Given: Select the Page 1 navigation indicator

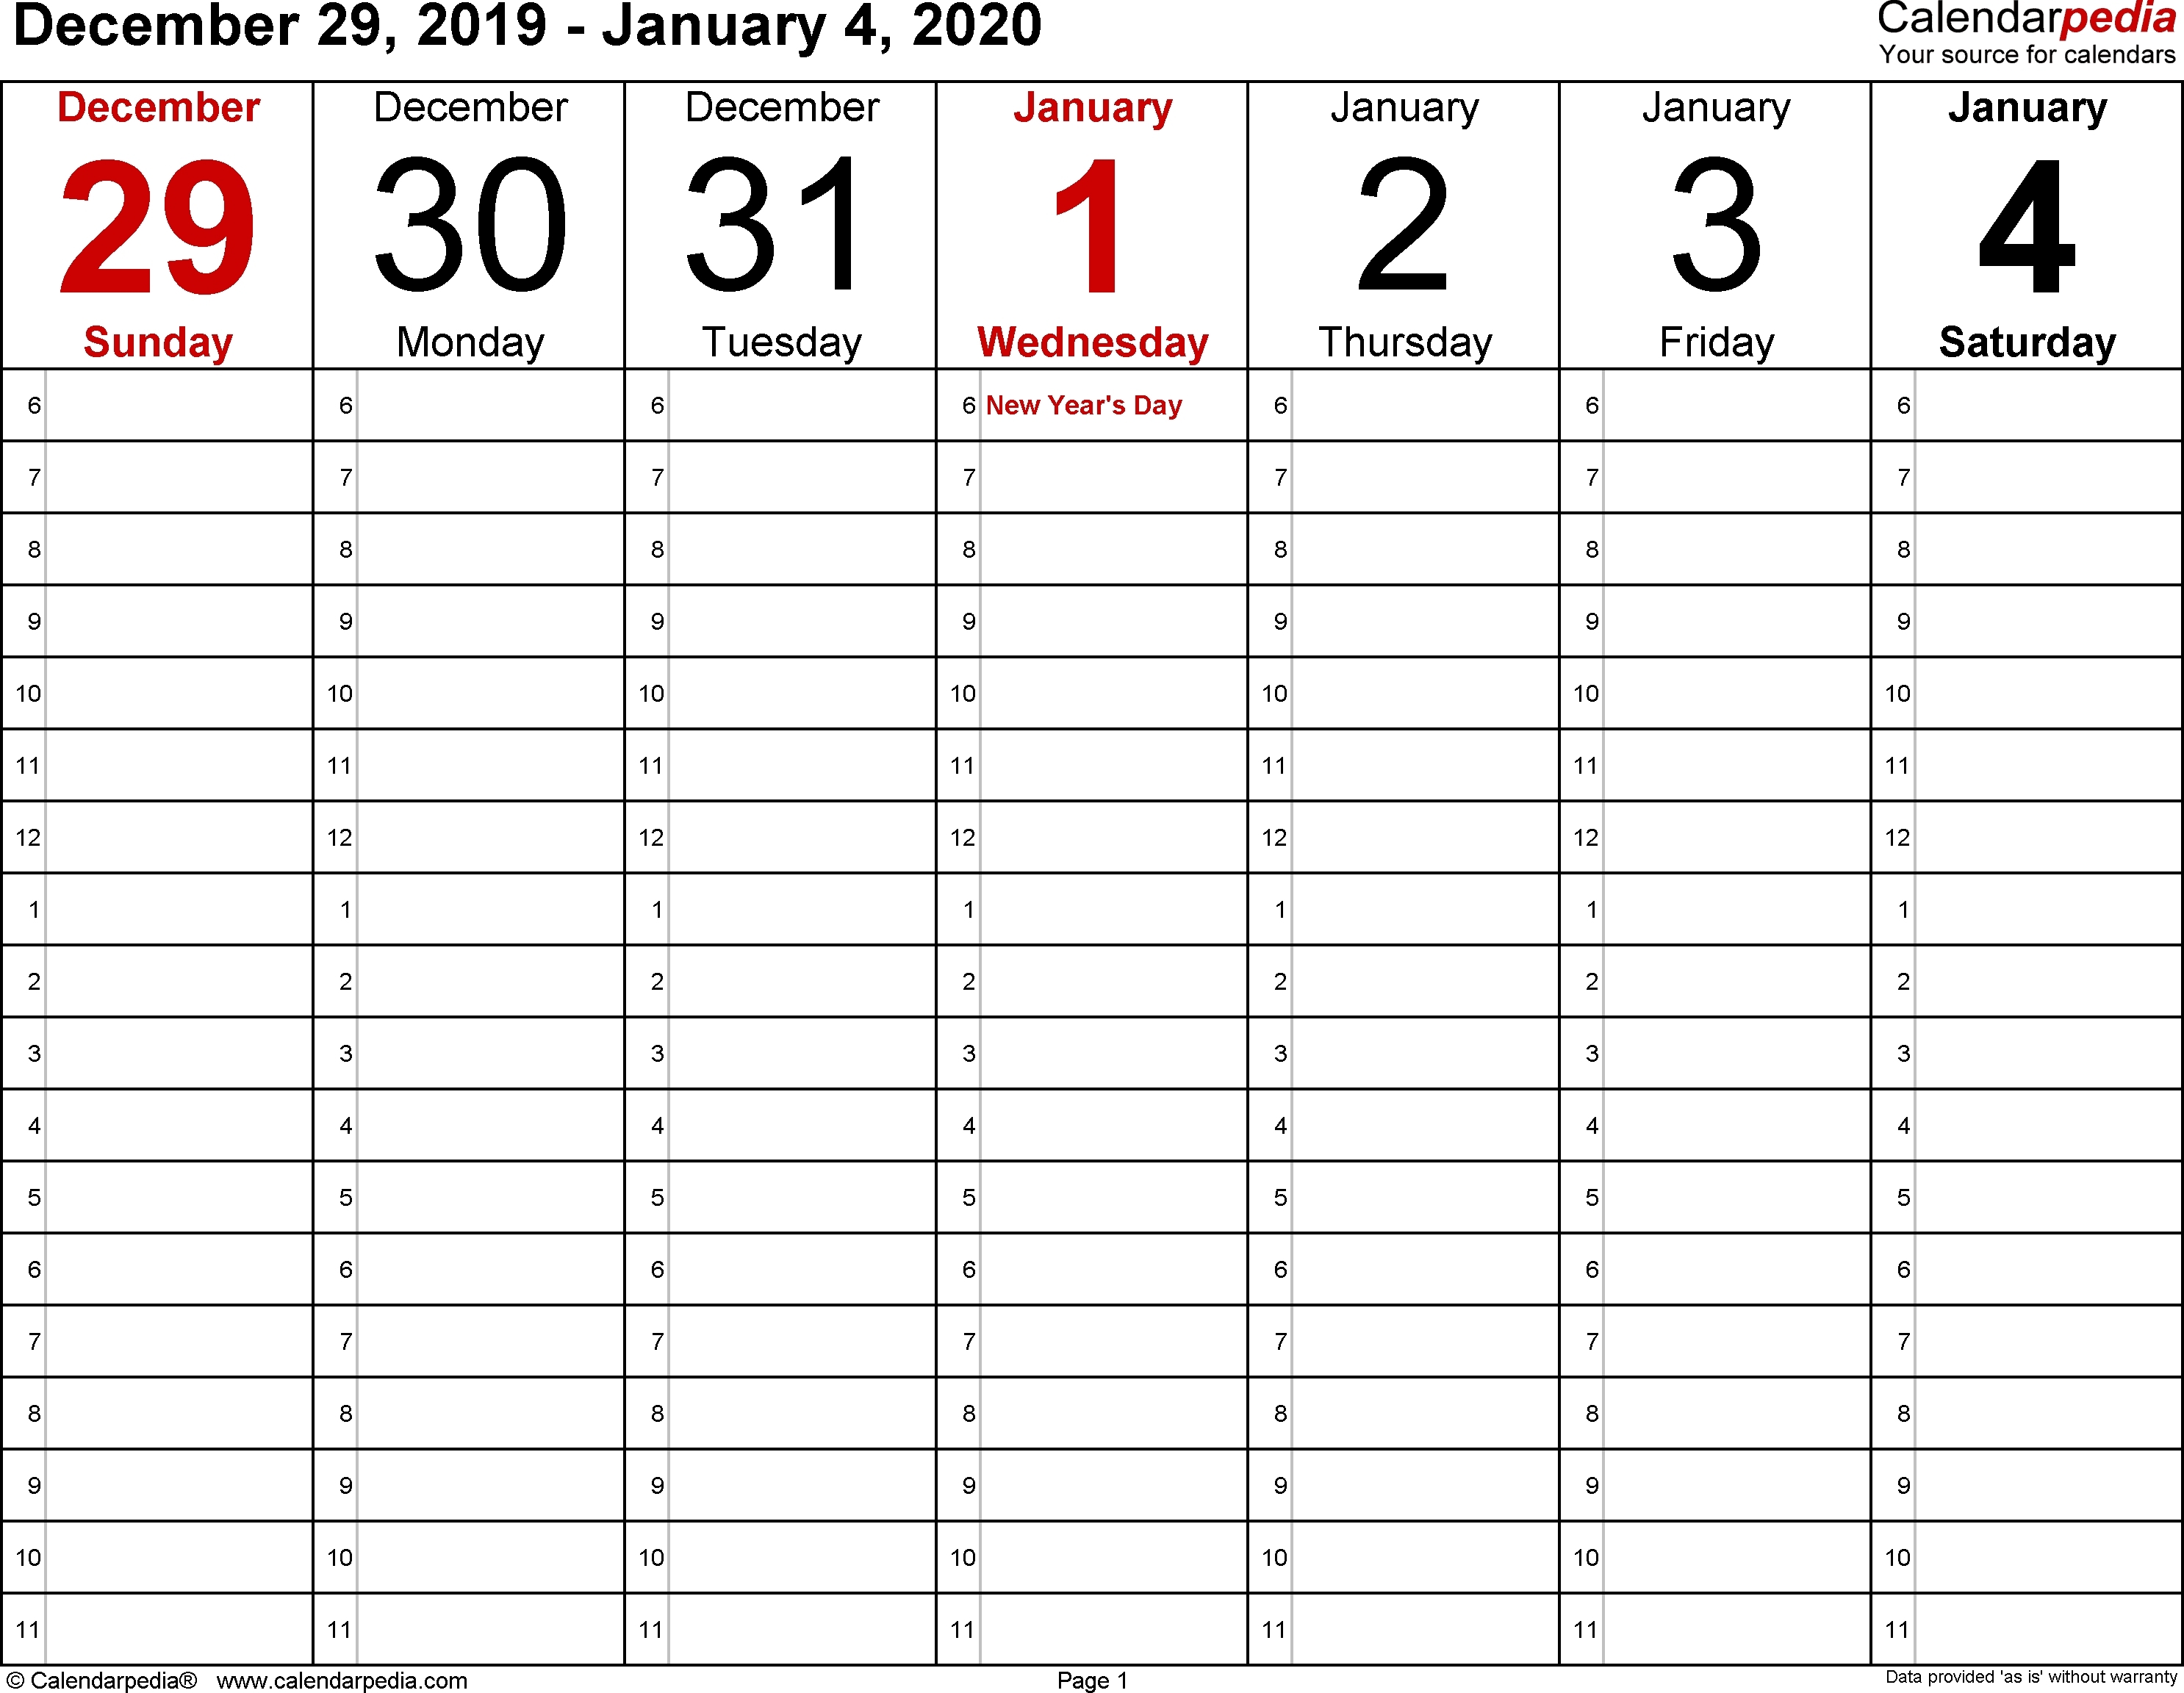Looking at the screenshot, I should pos(1091,1670).
